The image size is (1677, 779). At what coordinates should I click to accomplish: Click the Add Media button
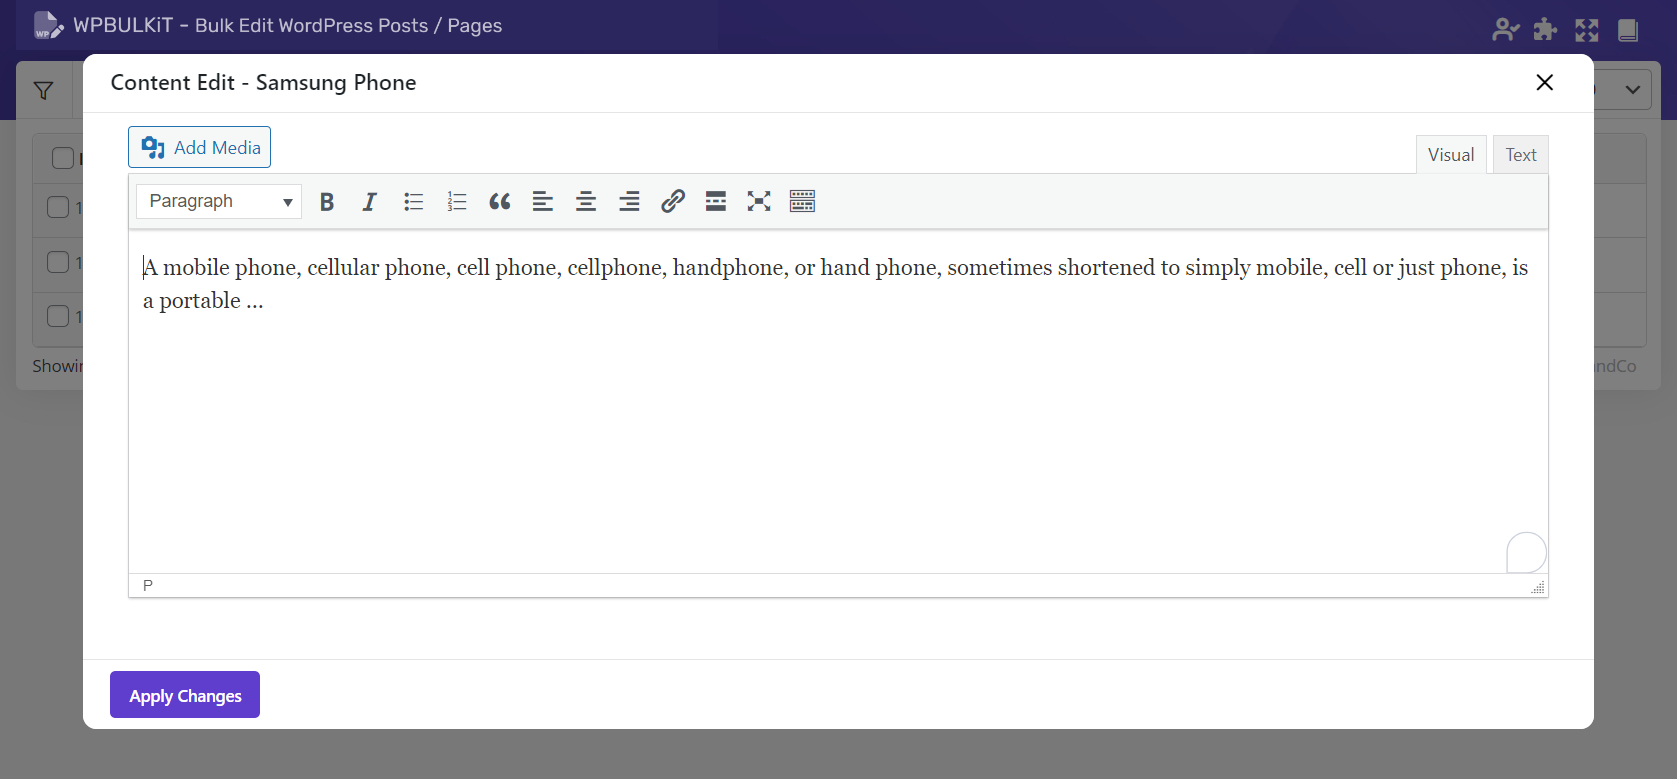pos(200,148)
